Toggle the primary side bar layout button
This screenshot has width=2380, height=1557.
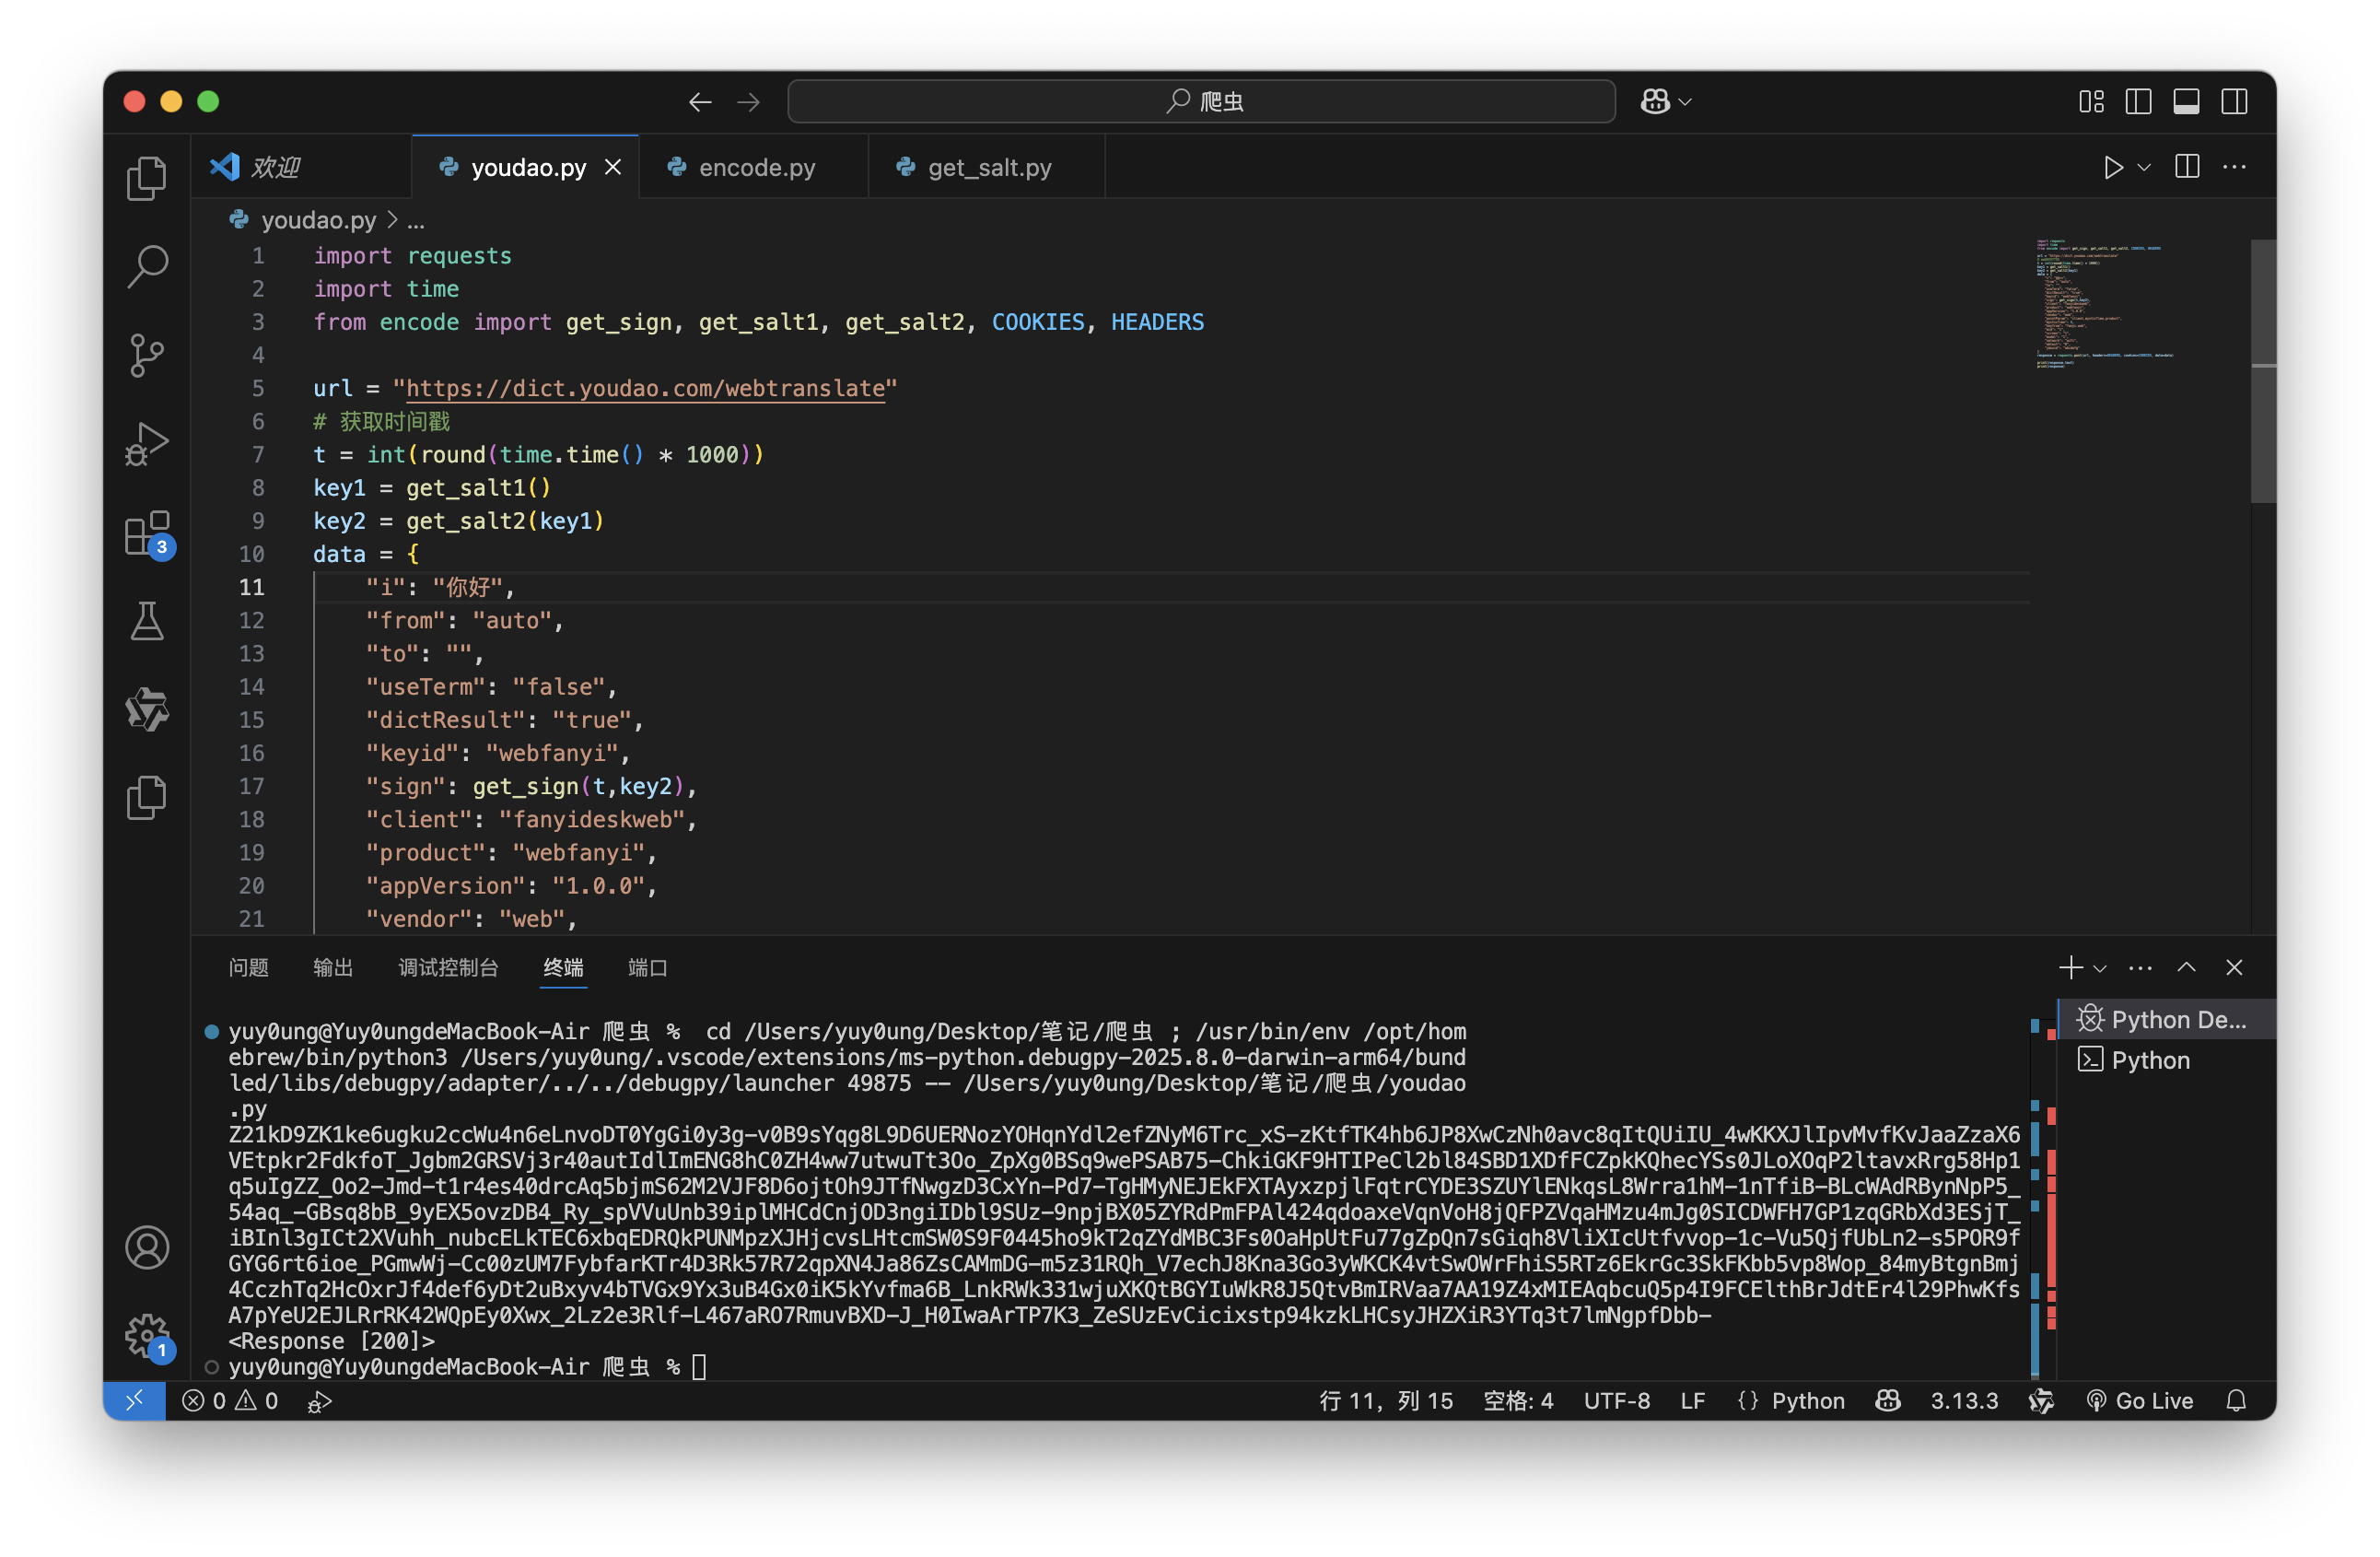pos(2138,101)
